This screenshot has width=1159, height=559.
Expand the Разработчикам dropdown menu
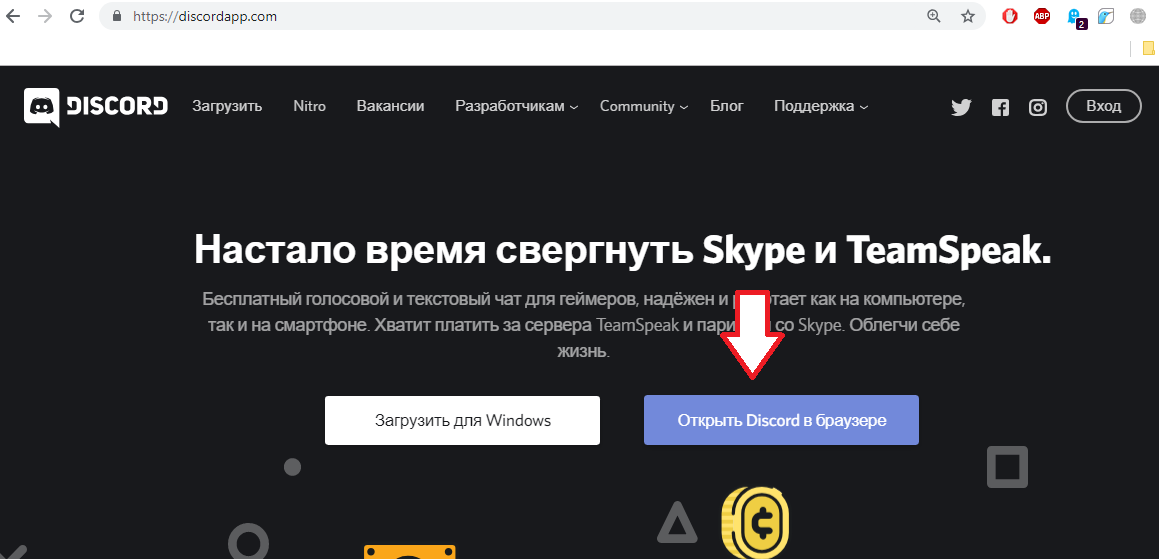click(516, 106)
